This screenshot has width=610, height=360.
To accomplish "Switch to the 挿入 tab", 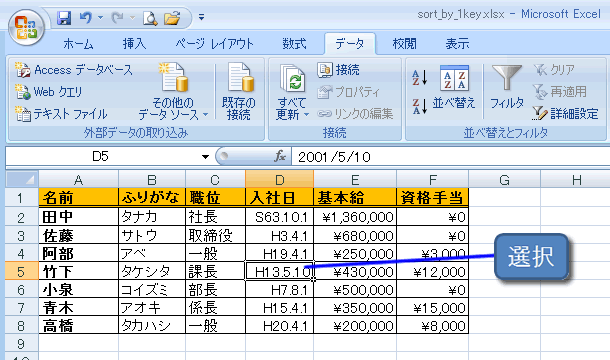I will click(x=134, y=44).
